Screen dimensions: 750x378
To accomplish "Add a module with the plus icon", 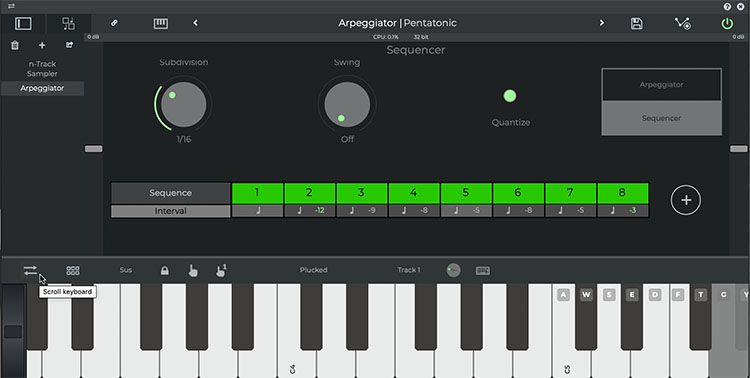I will pyautogui.click(x=42, y=45).
